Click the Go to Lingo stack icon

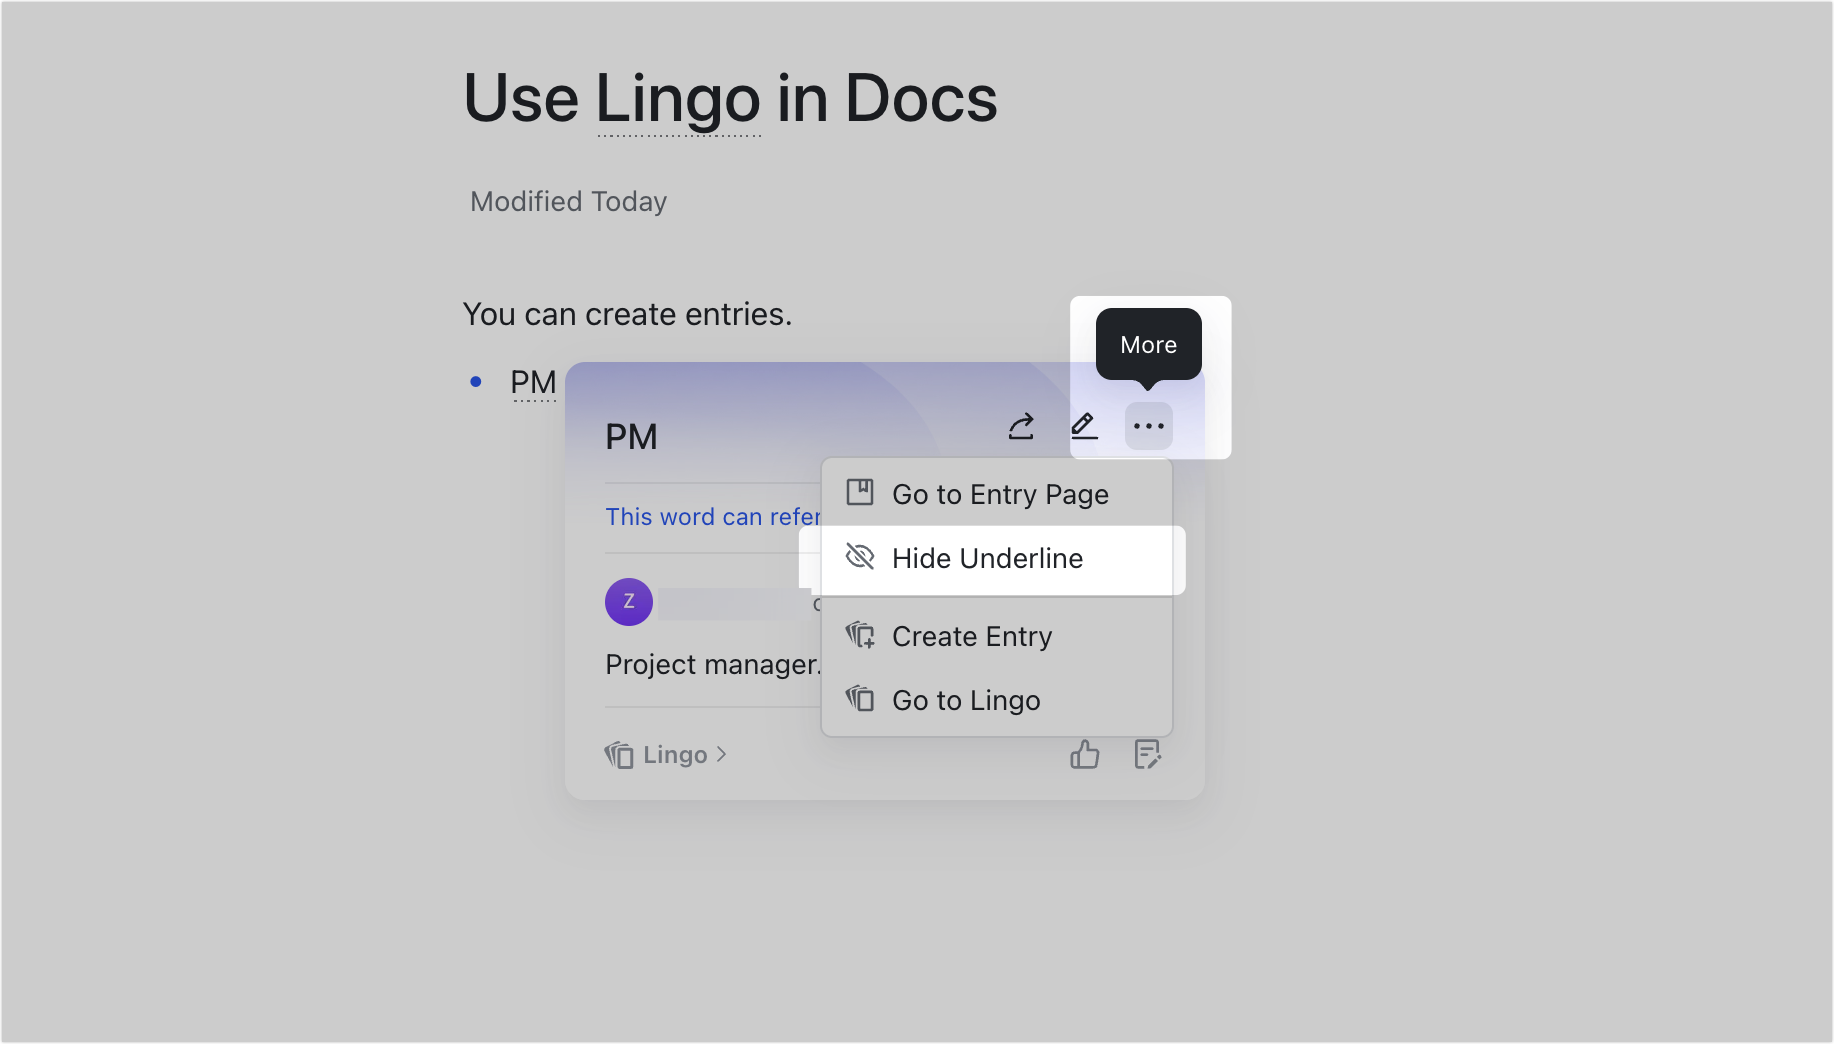click(859, 699)
